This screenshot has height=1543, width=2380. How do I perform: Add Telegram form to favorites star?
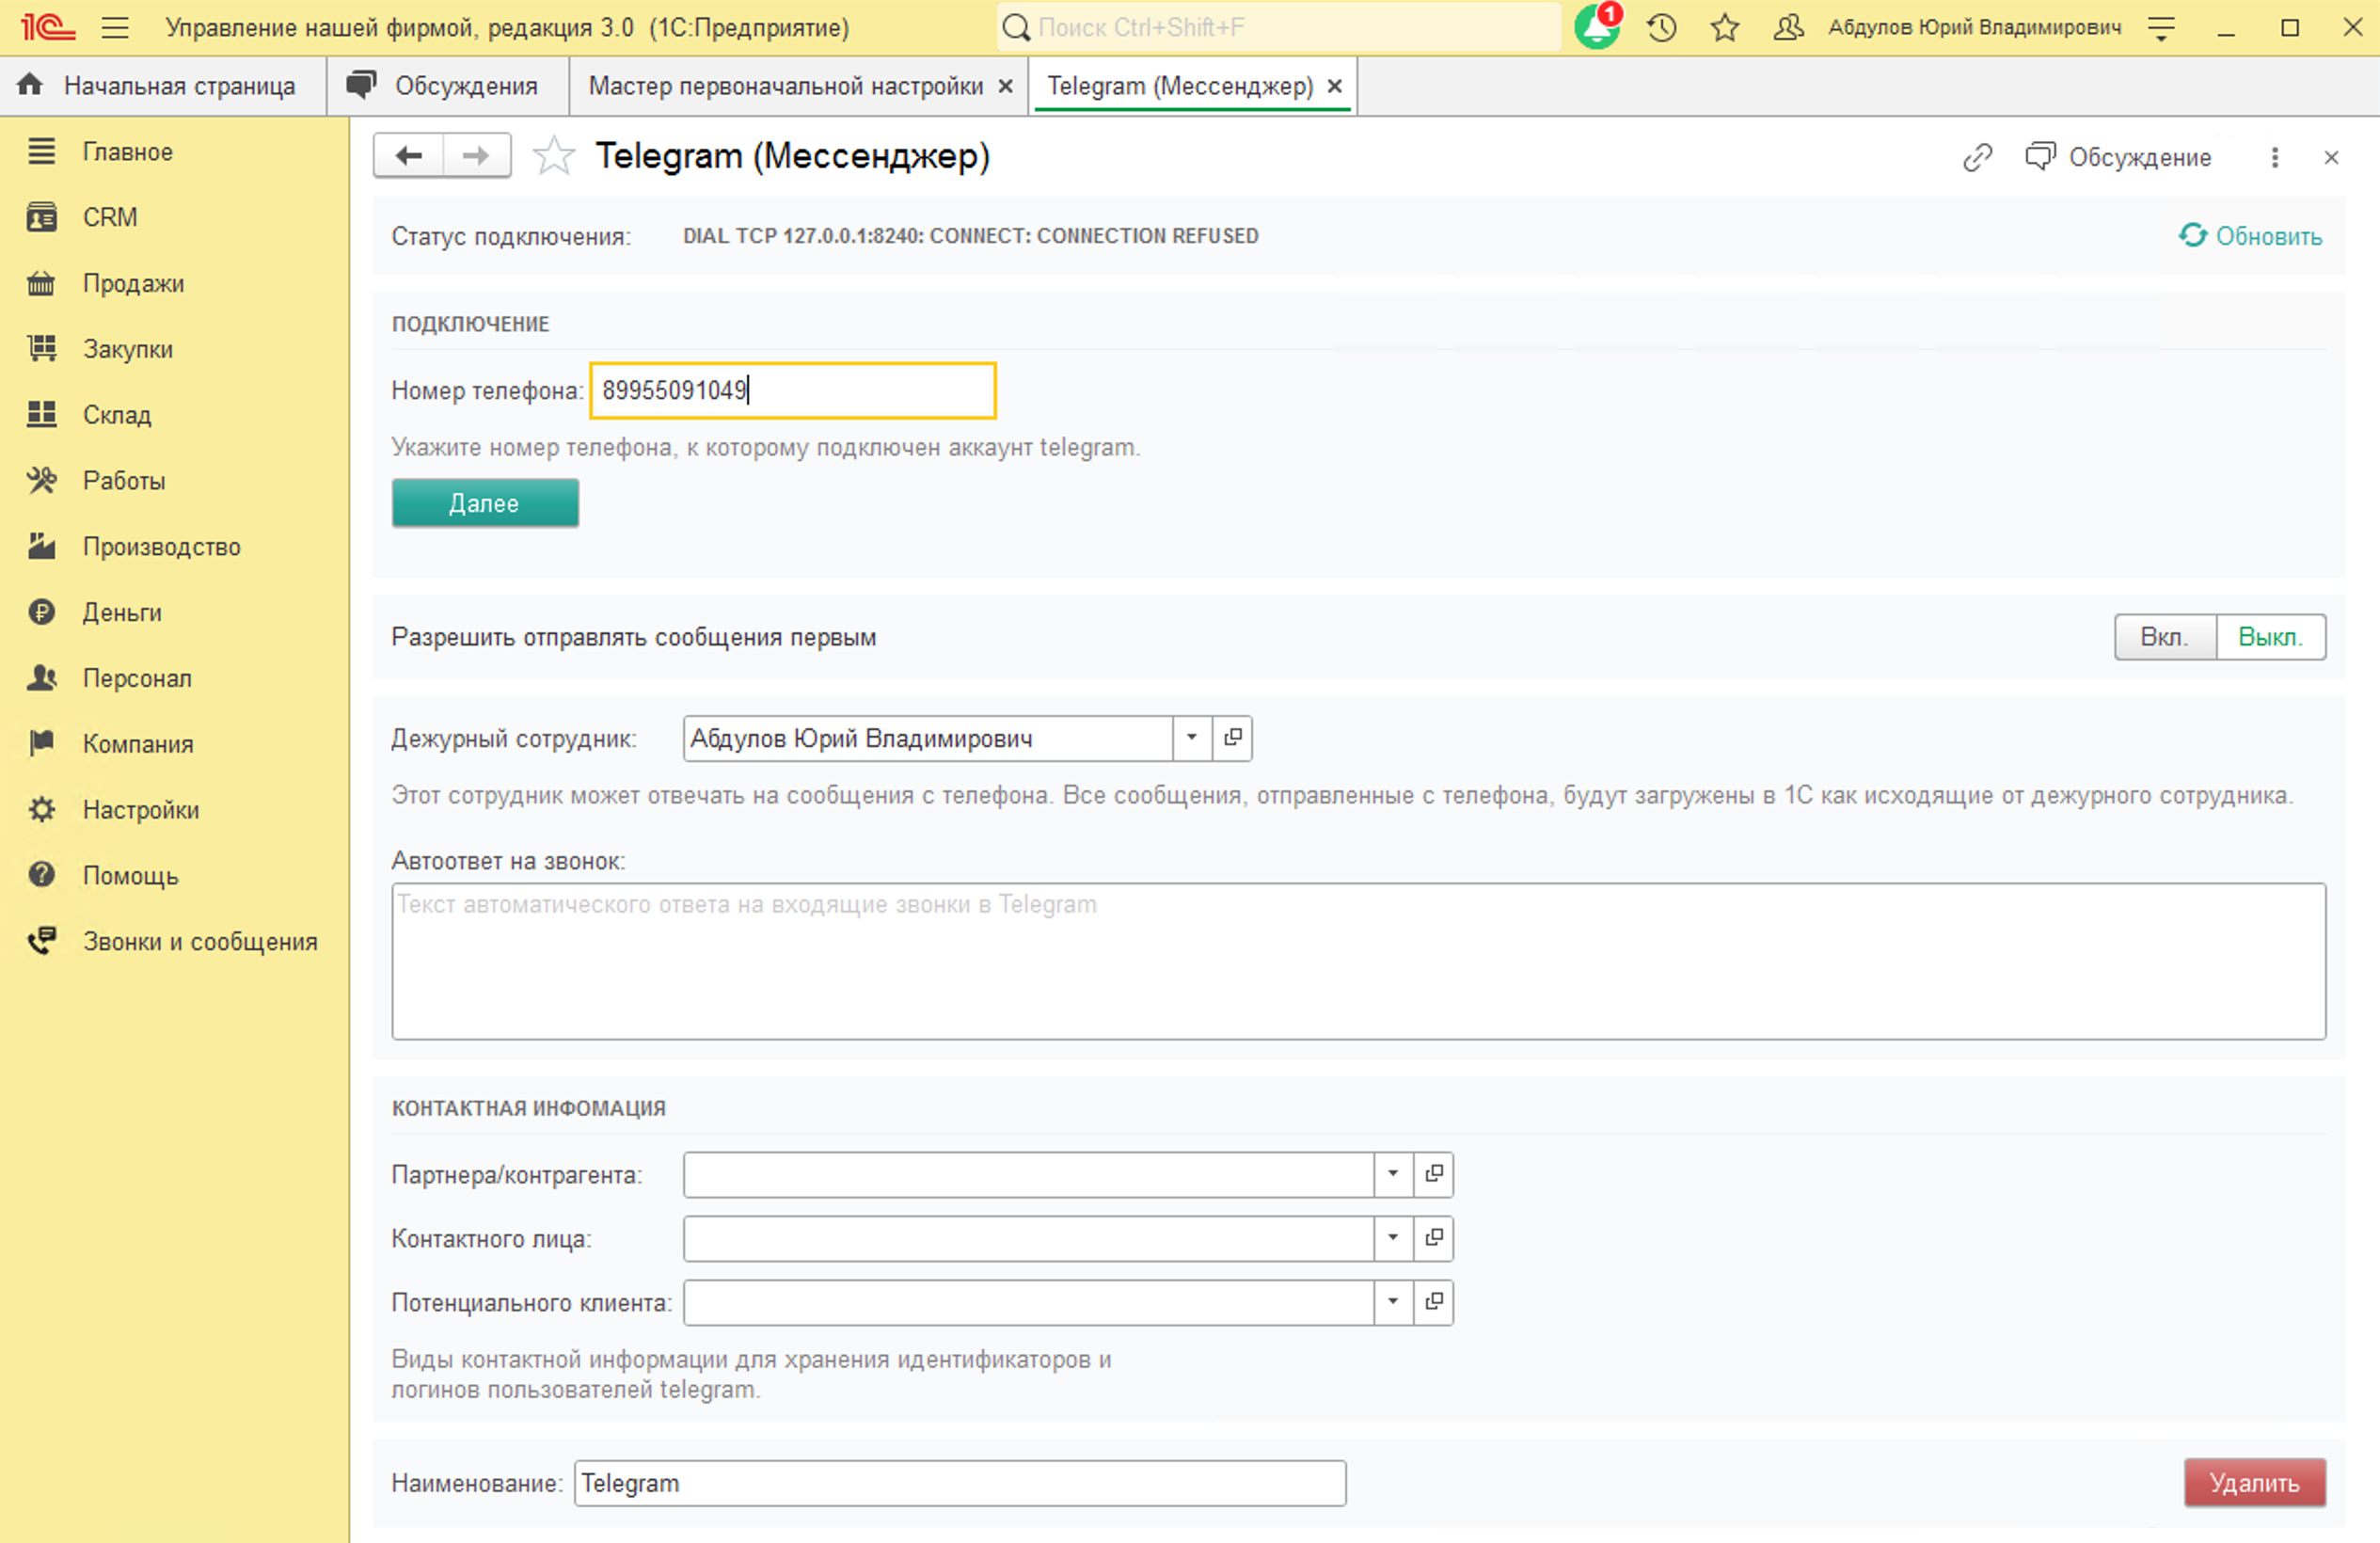[x=553, y=156]
